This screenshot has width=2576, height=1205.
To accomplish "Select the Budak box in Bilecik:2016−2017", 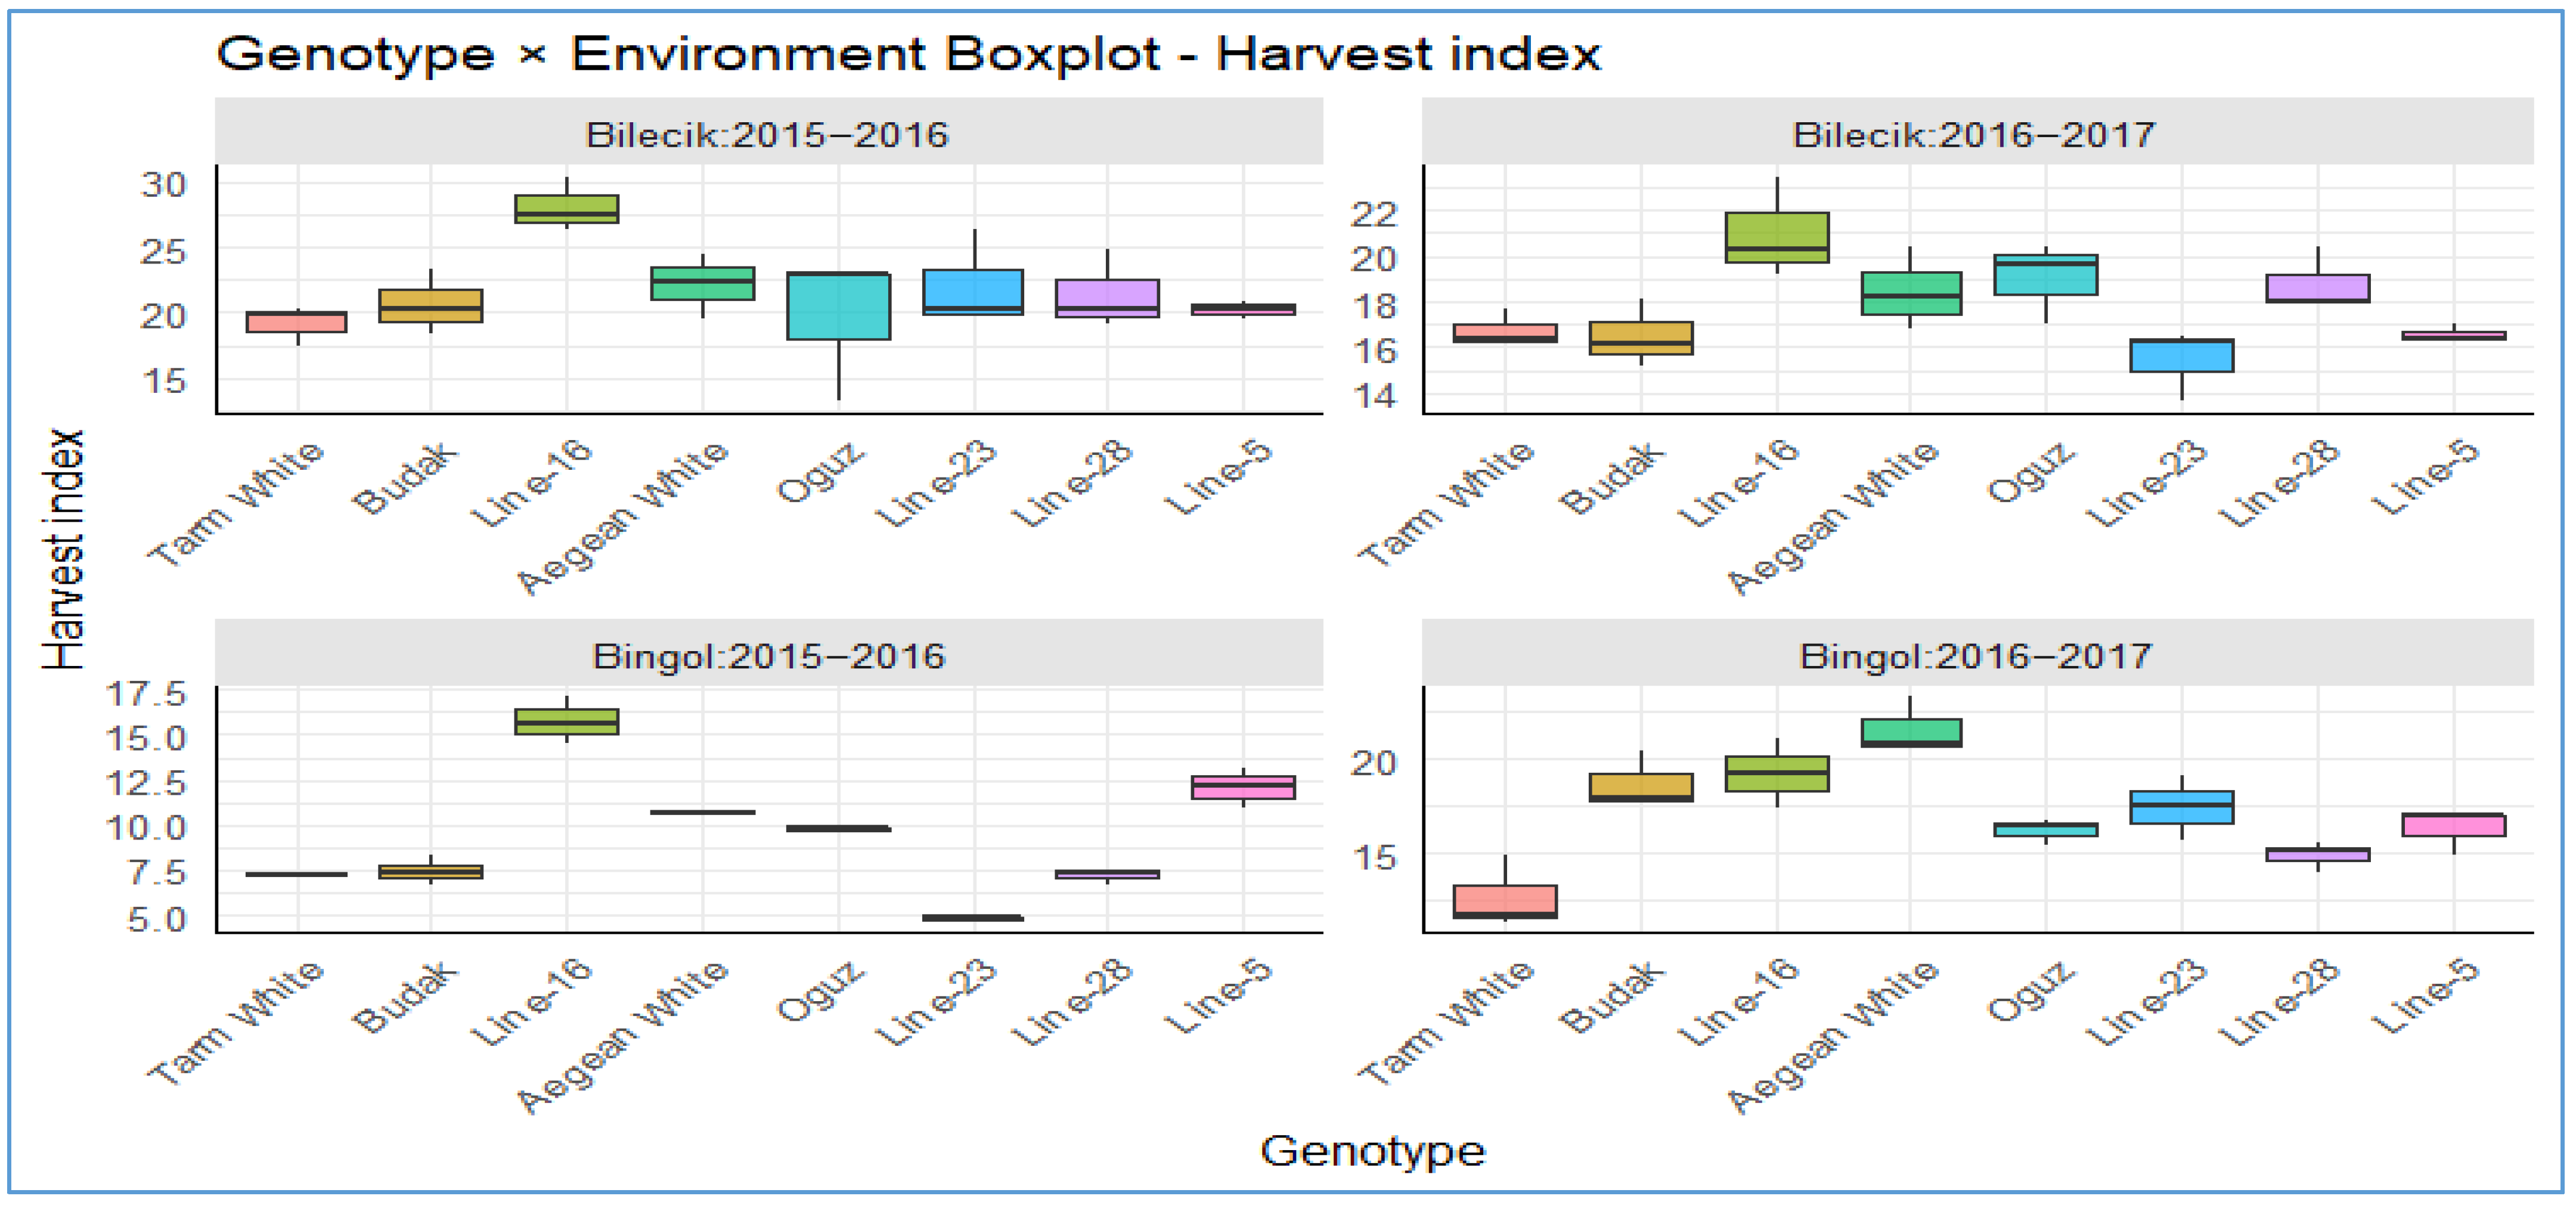I will (x=1641, y=337).
